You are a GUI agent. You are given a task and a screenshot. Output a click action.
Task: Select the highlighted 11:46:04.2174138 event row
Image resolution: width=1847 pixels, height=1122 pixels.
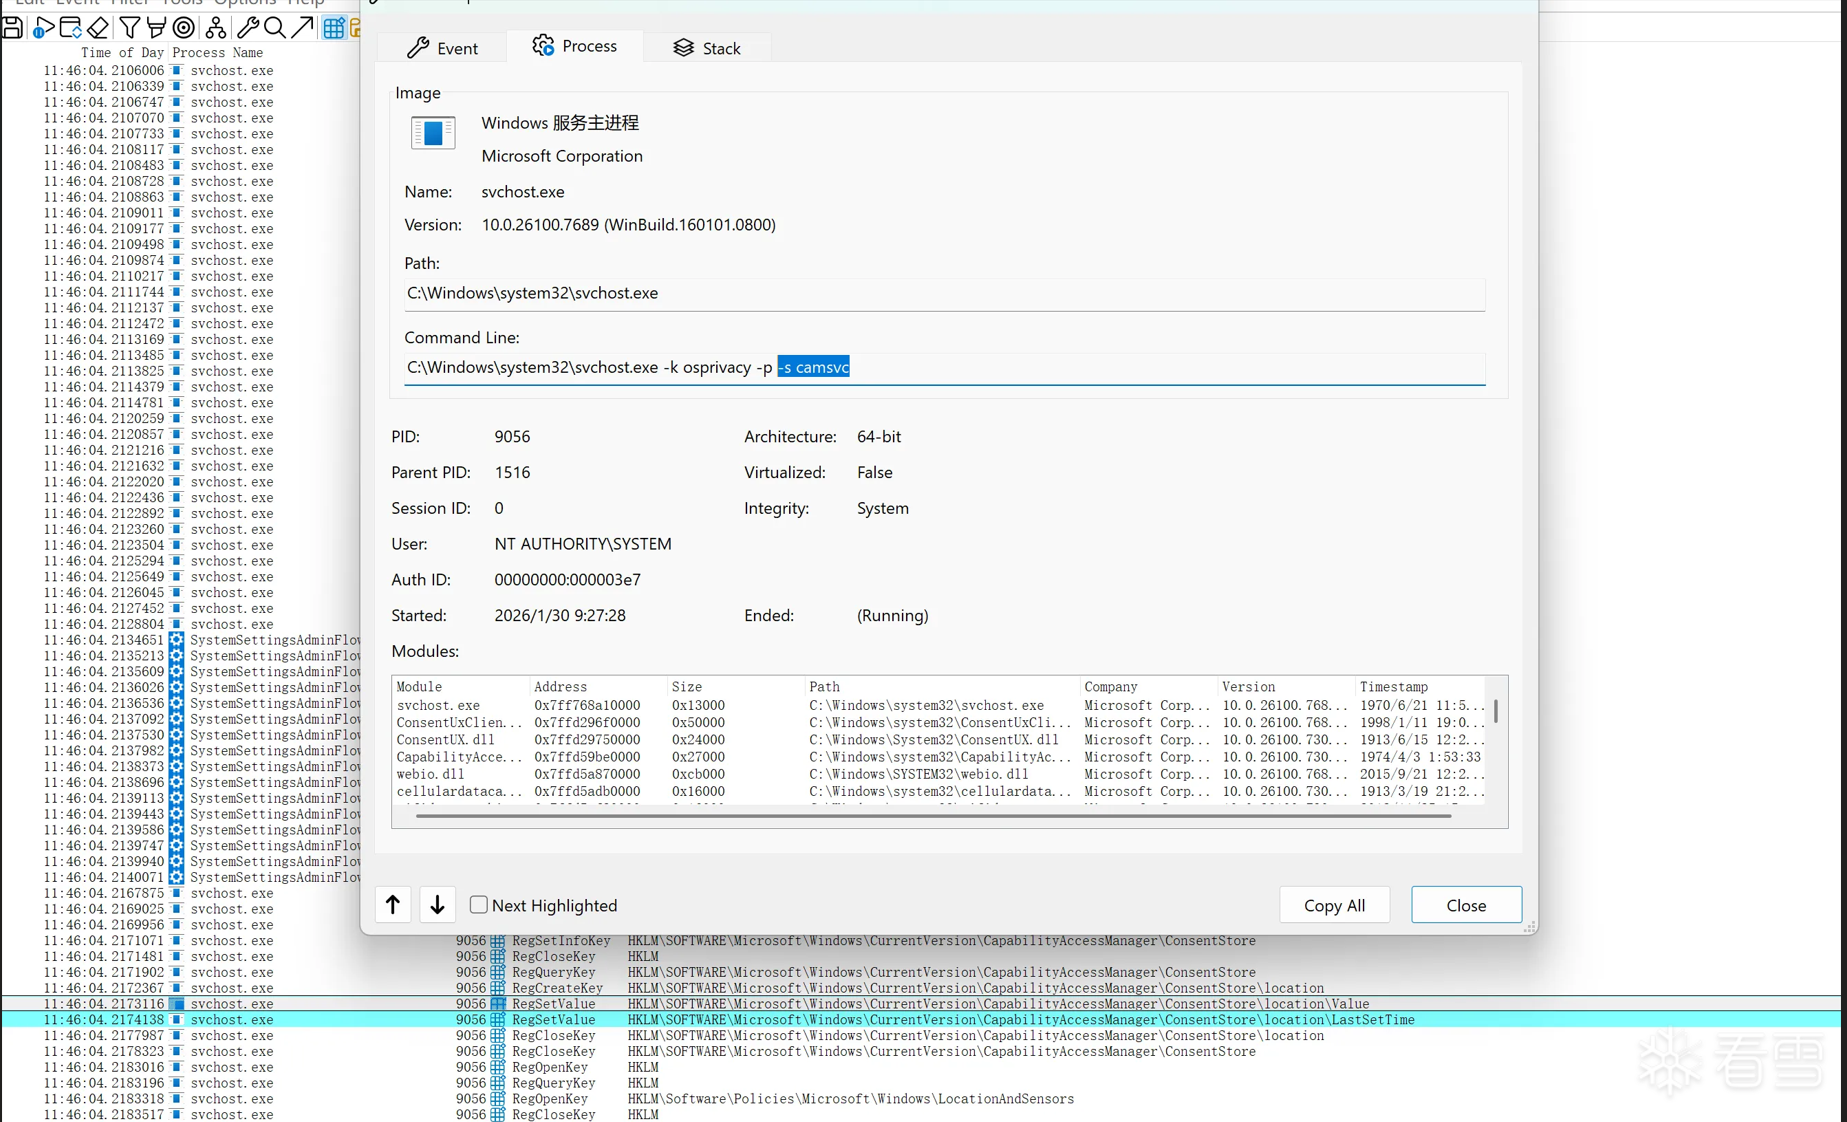[920, 1020]
